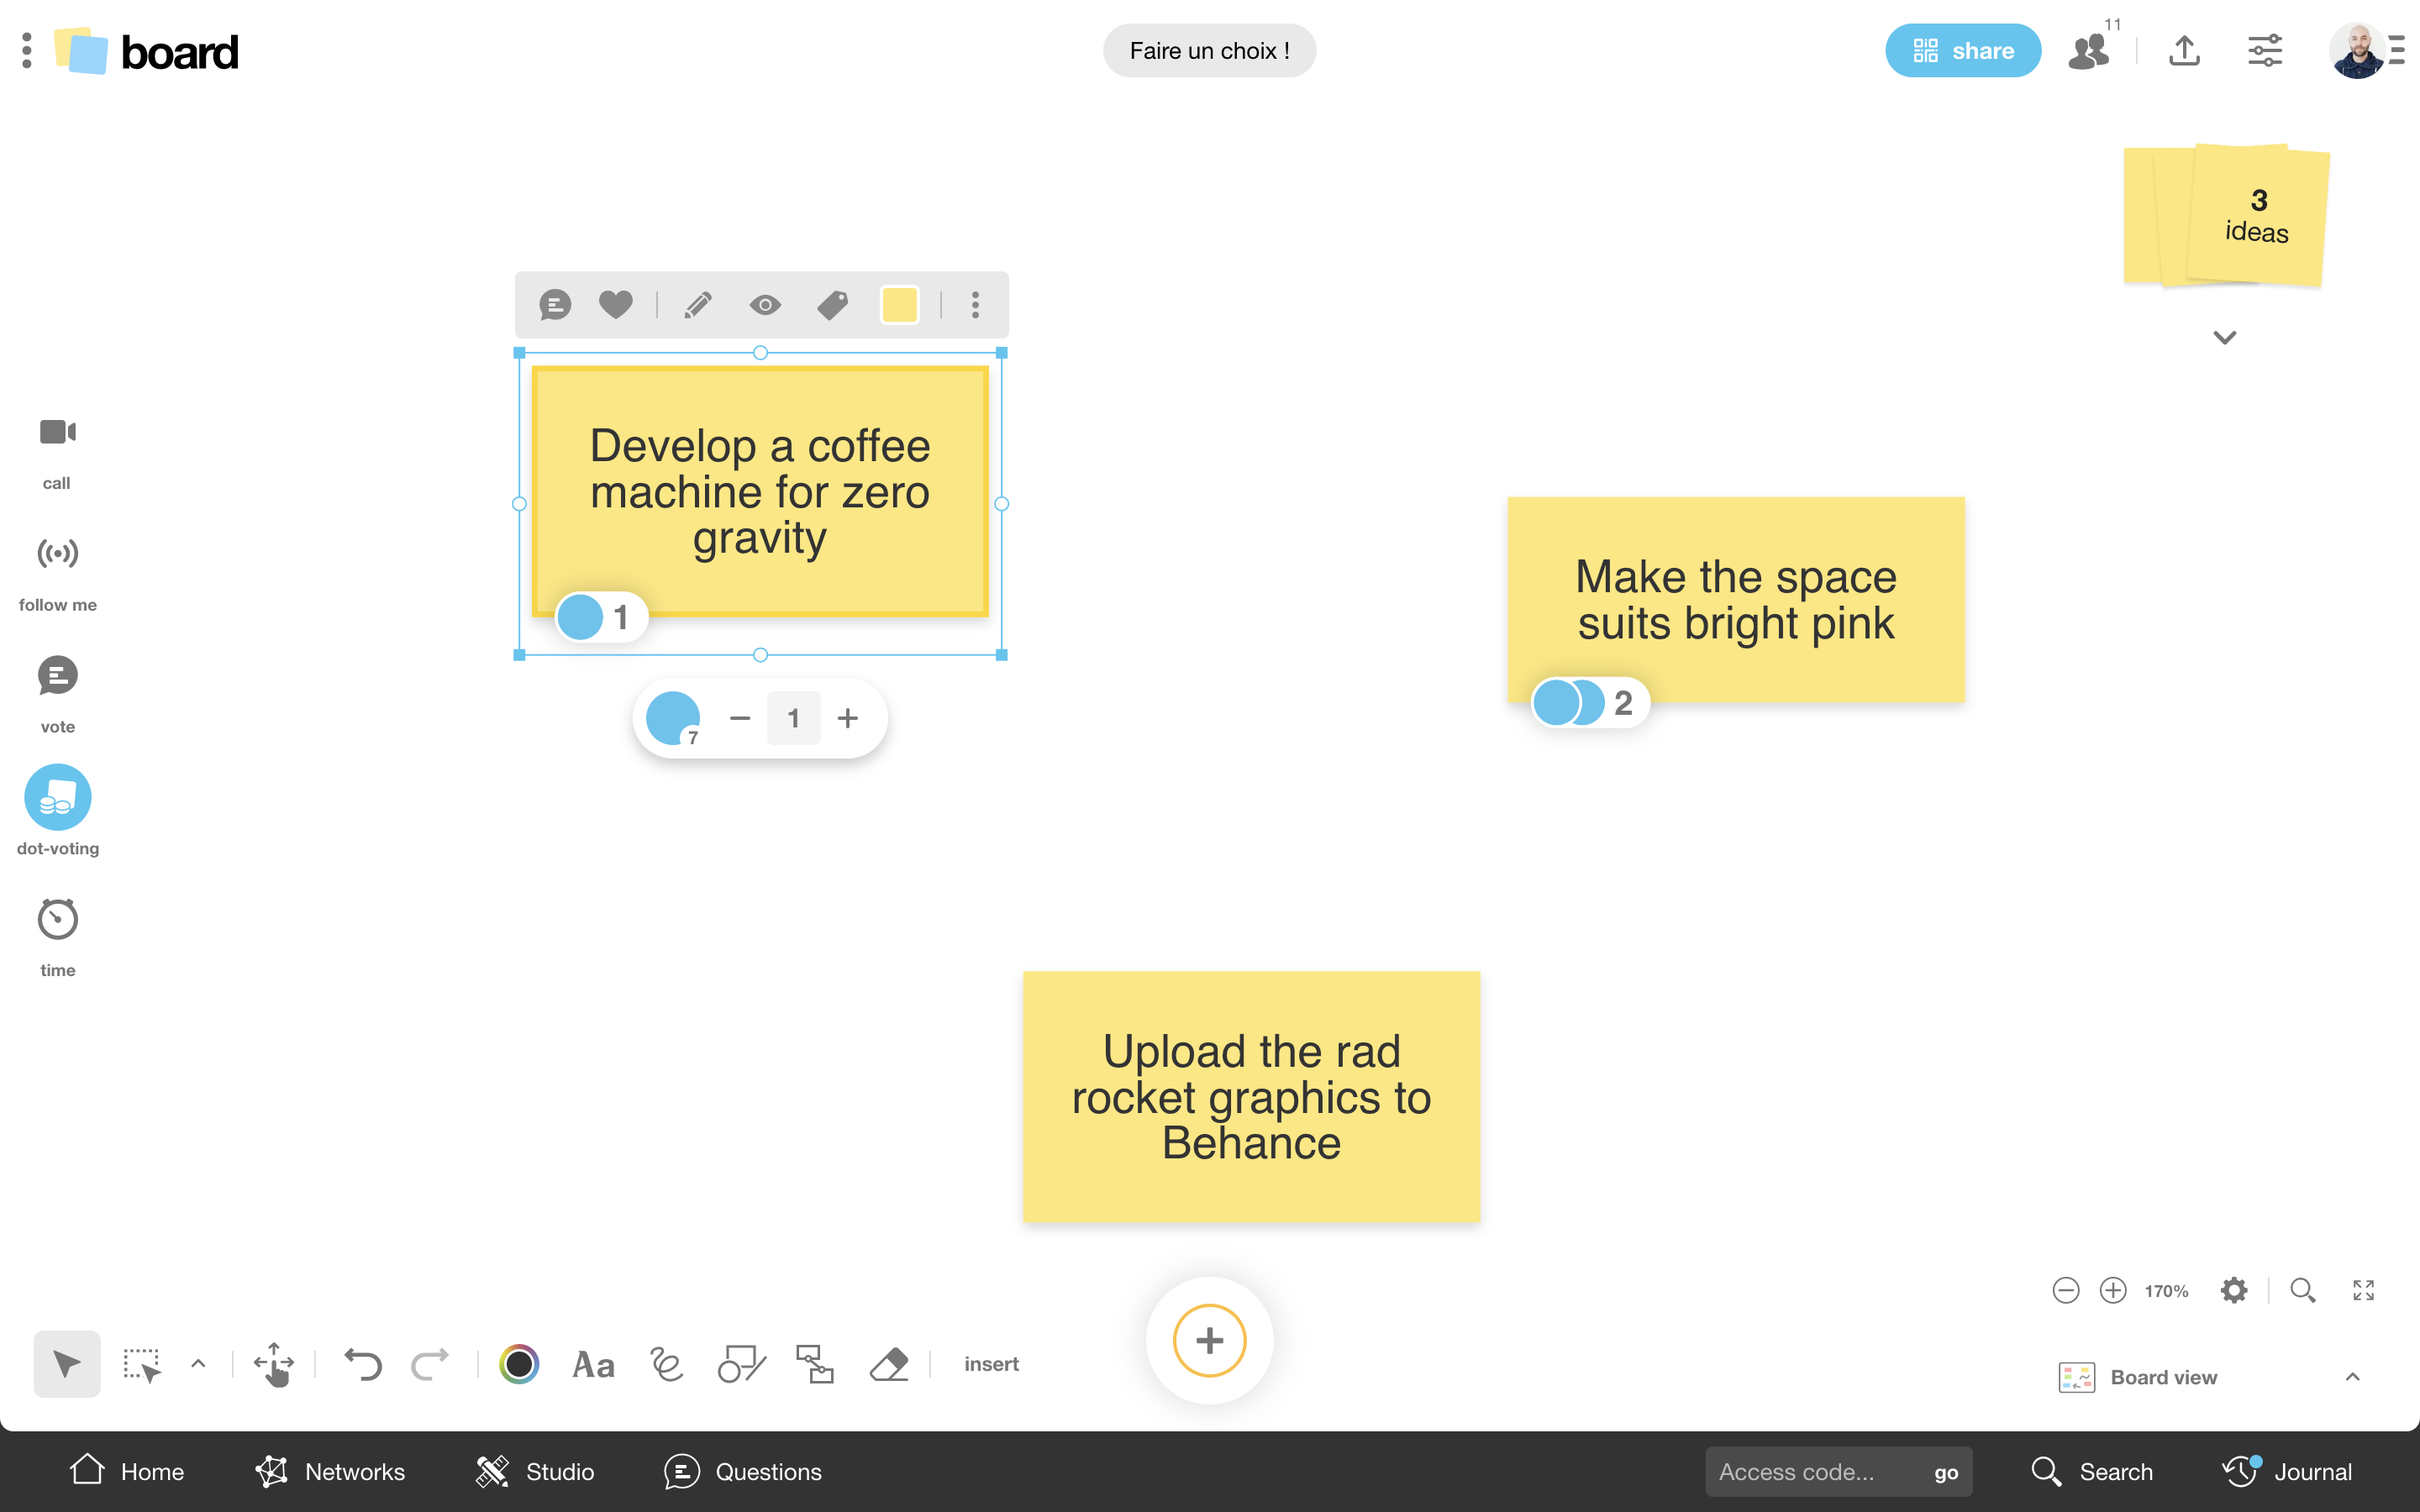Open the tag icon on sticky toolbar
Screen dimensions: 2420x1512
[x=832, y=305]
